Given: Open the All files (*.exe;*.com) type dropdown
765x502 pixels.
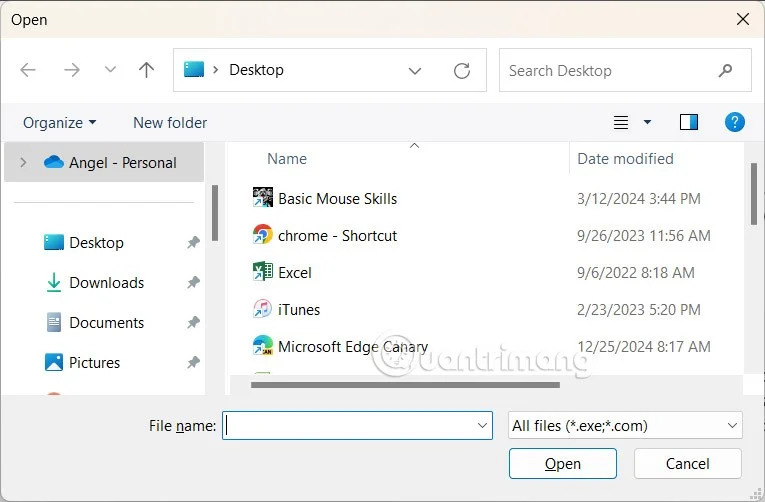Looking at the screenshot, I should [625, 425].
